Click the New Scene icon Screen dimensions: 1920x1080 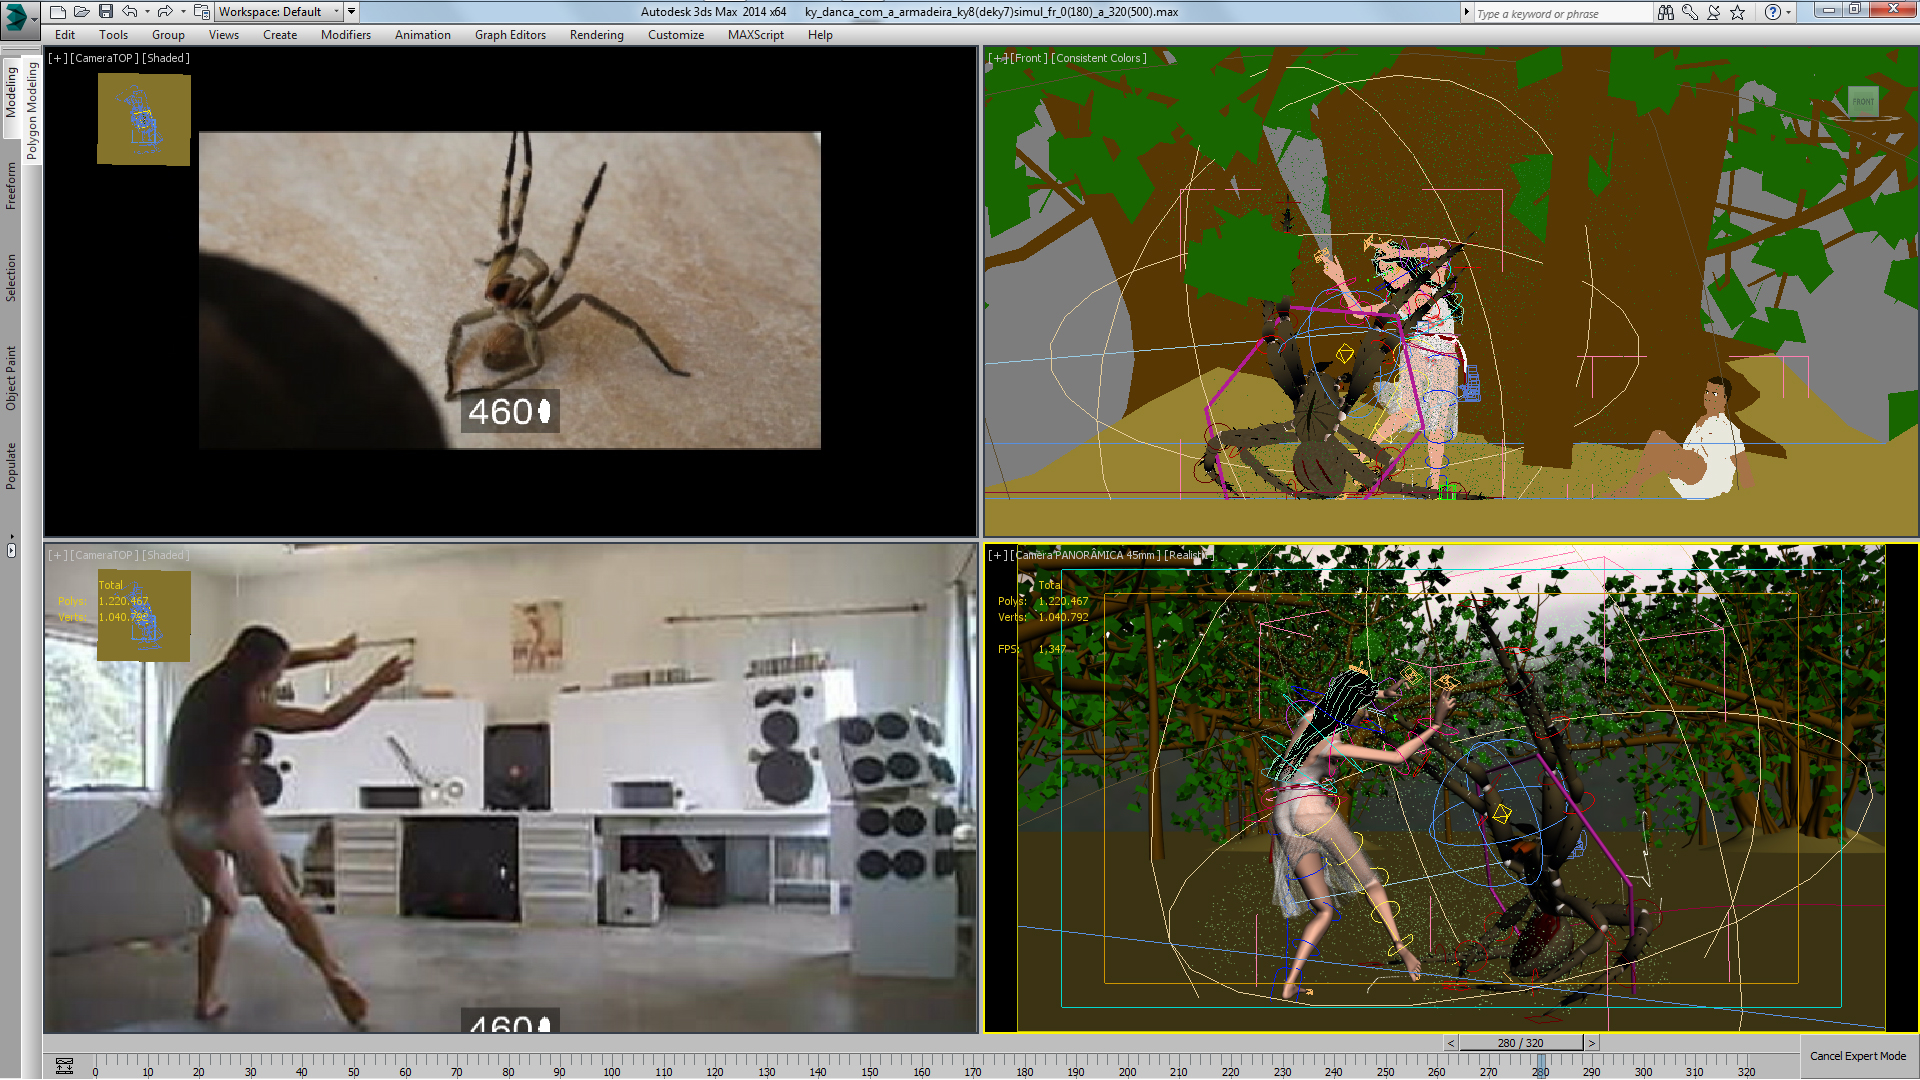point(58,12)
